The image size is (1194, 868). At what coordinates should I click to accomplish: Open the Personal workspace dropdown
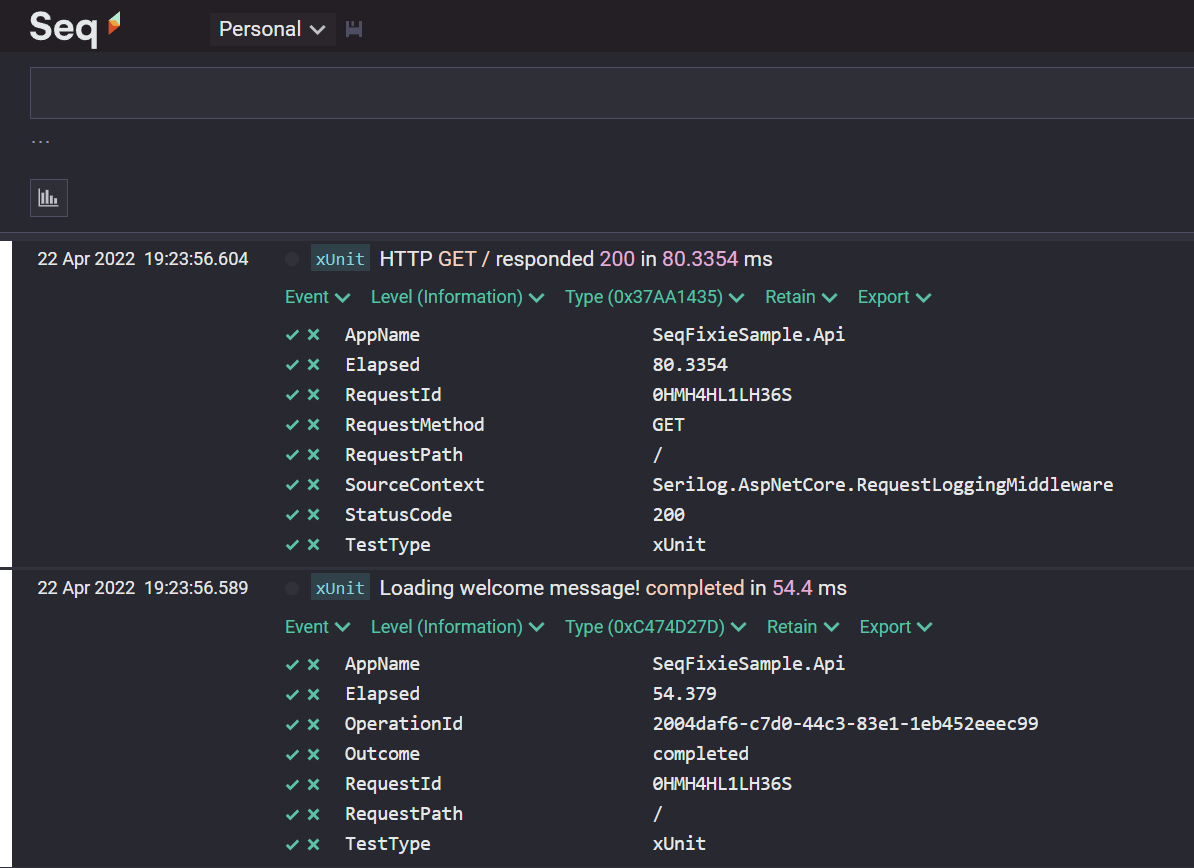coord(272,29)
